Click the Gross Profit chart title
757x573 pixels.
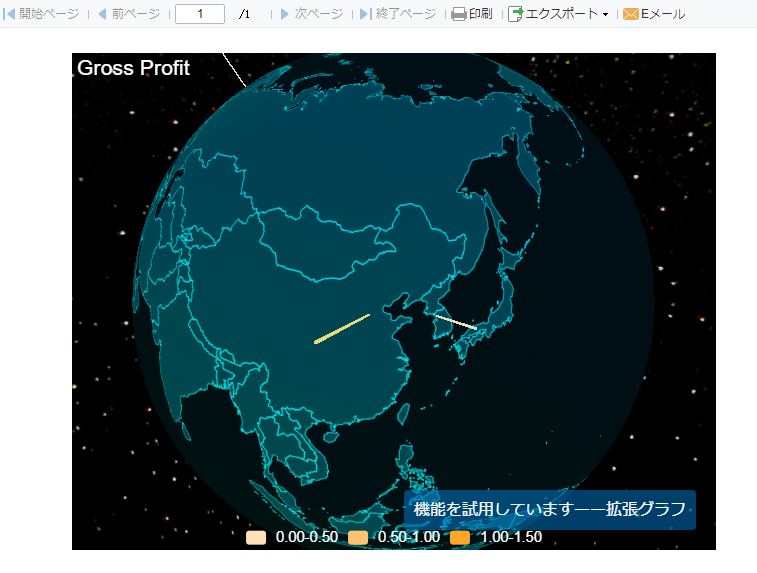click(x=134, y=68)
